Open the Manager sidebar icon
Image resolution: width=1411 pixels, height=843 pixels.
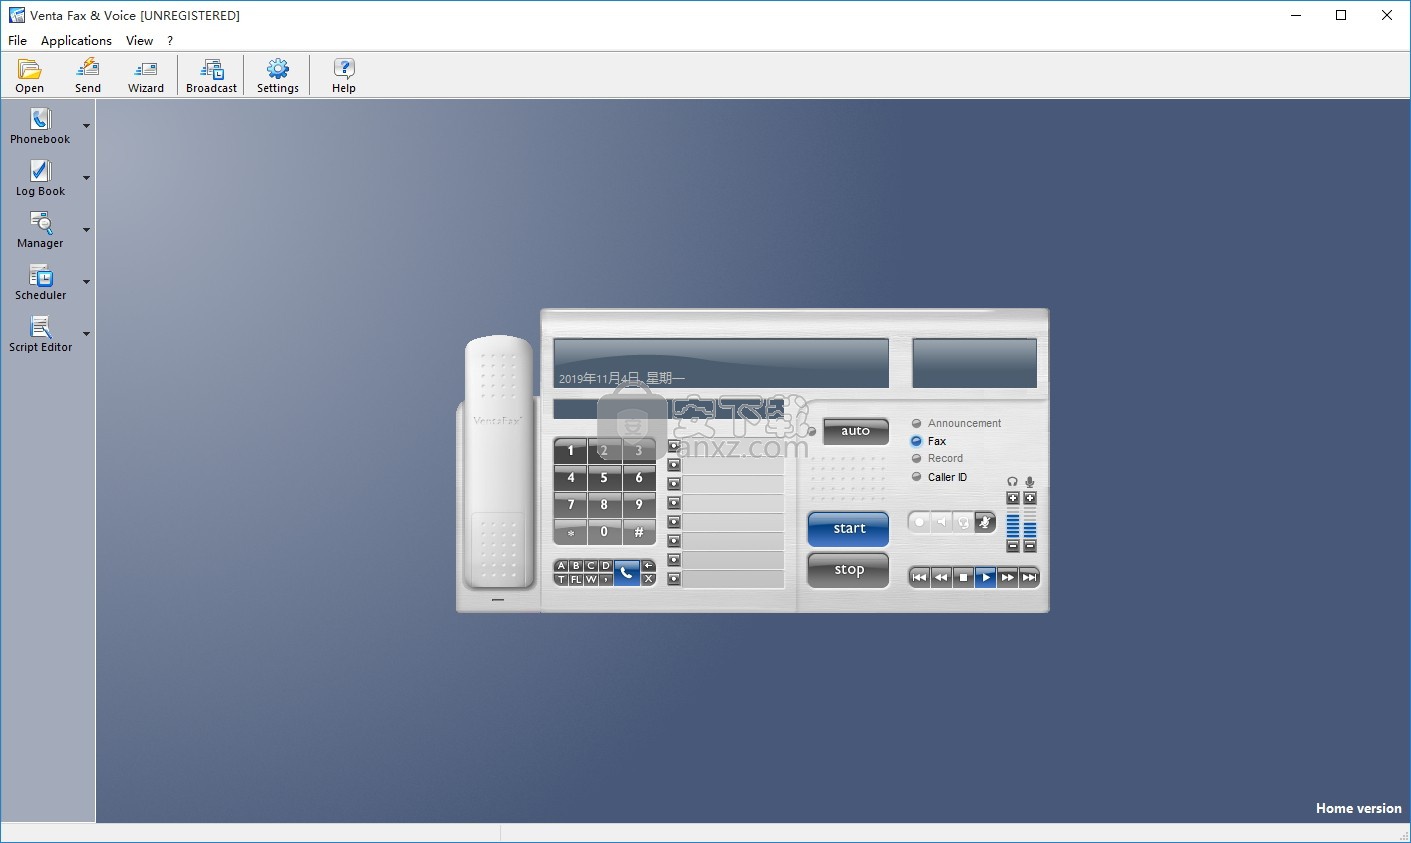pos(40,230)
